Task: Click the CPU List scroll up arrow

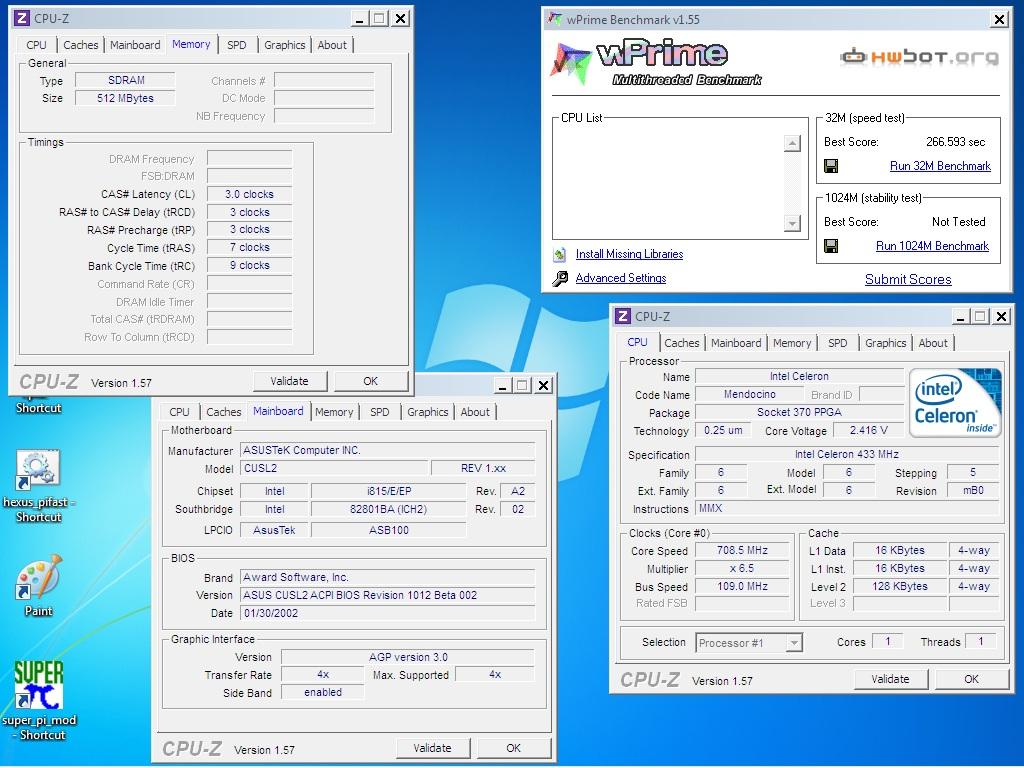Action: pos(792,143)
